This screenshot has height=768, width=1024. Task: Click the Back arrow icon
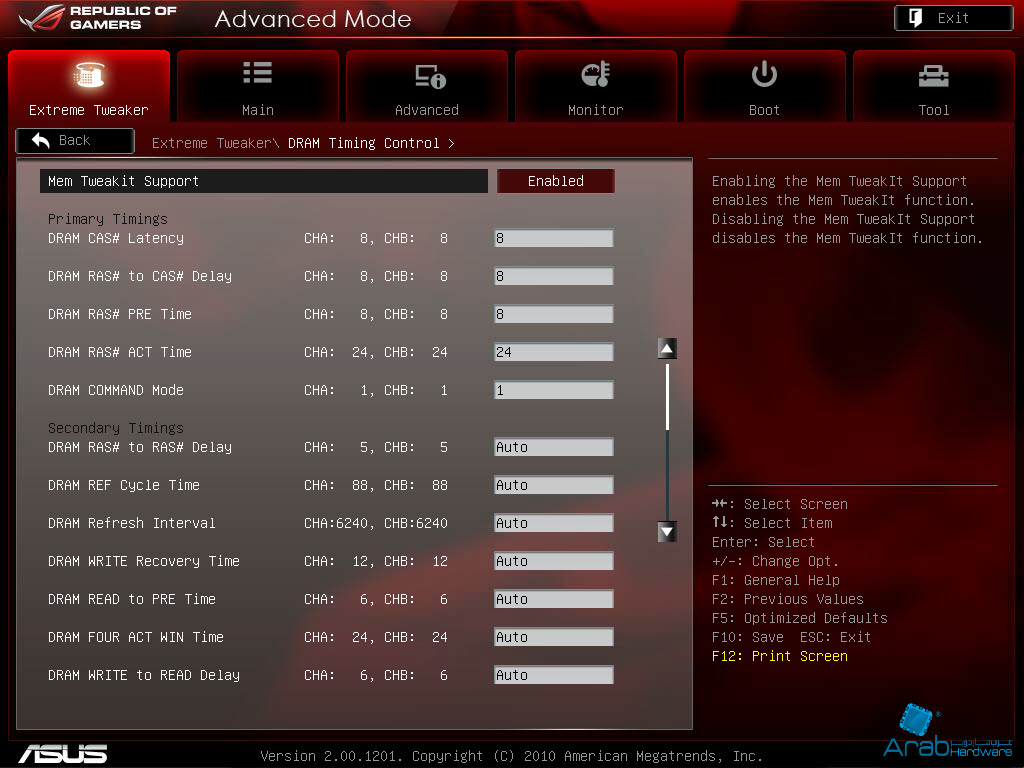tap(40, 140)
